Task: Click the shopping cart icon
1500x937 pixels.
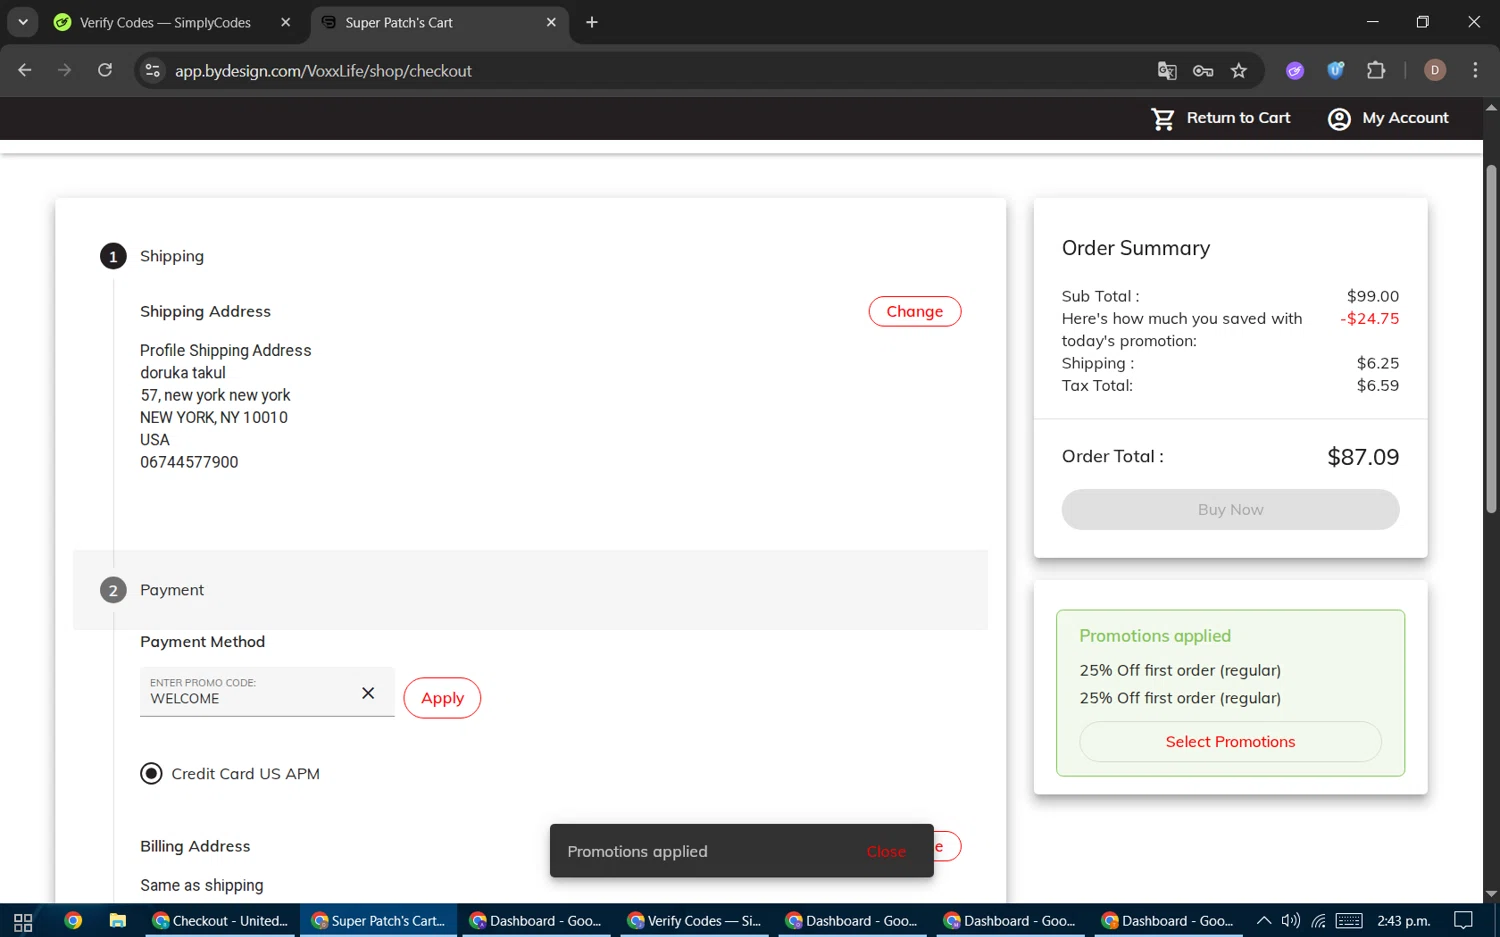Action: pos(1163,118)
